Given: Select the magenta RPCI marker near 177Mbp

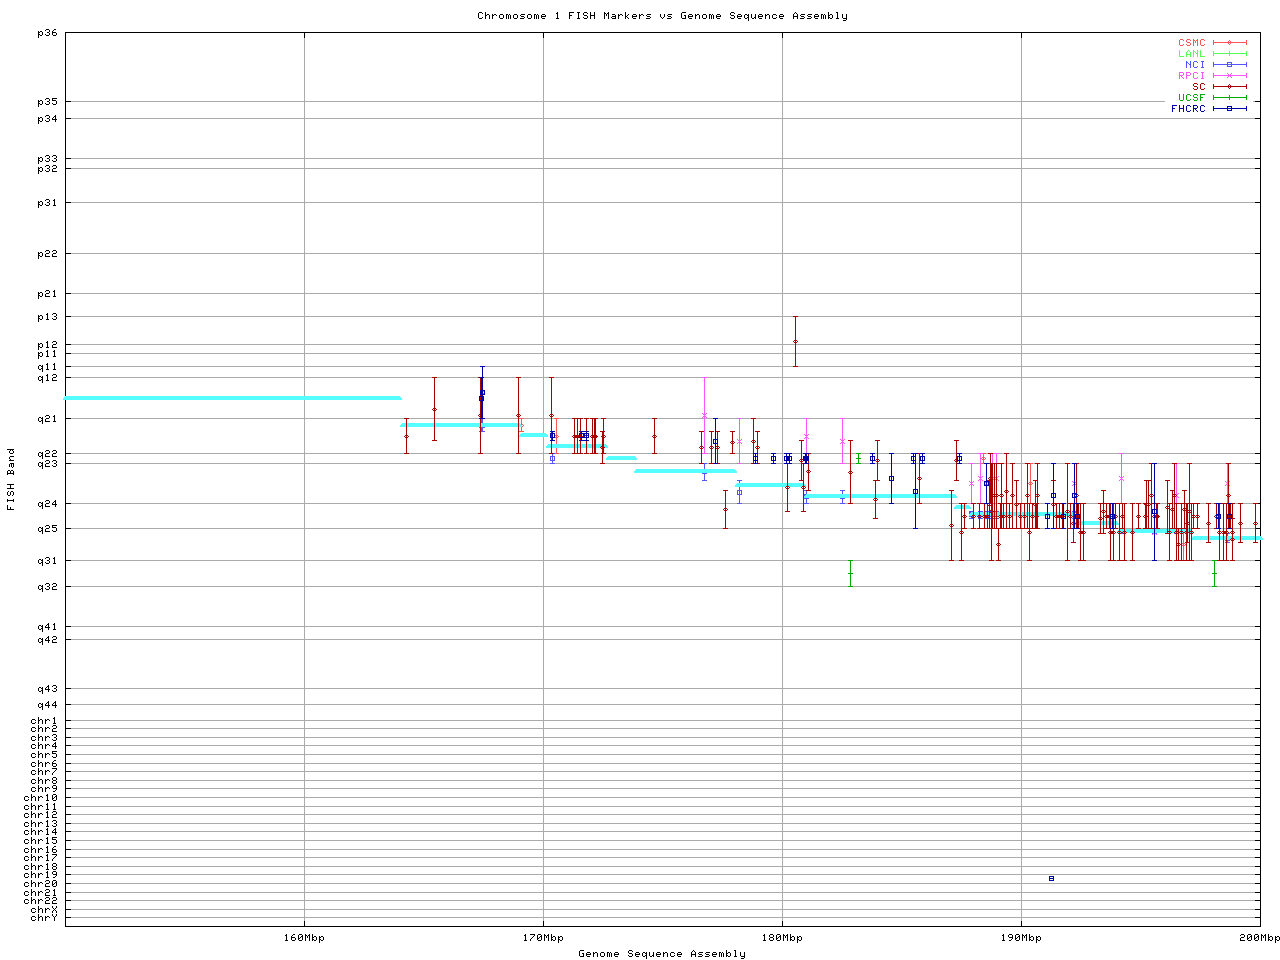Looking at the screenshot, I should [x=704, y=415].
